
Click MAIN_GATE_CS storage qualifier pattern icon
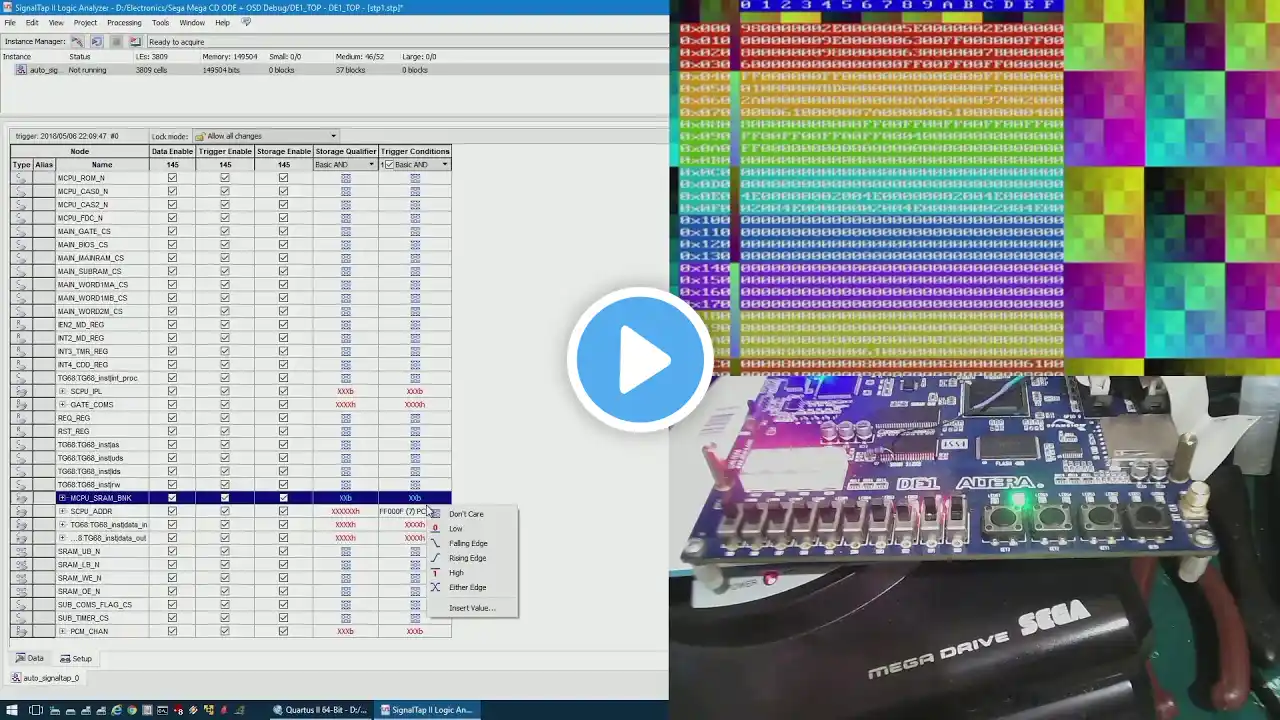point(345,231)
